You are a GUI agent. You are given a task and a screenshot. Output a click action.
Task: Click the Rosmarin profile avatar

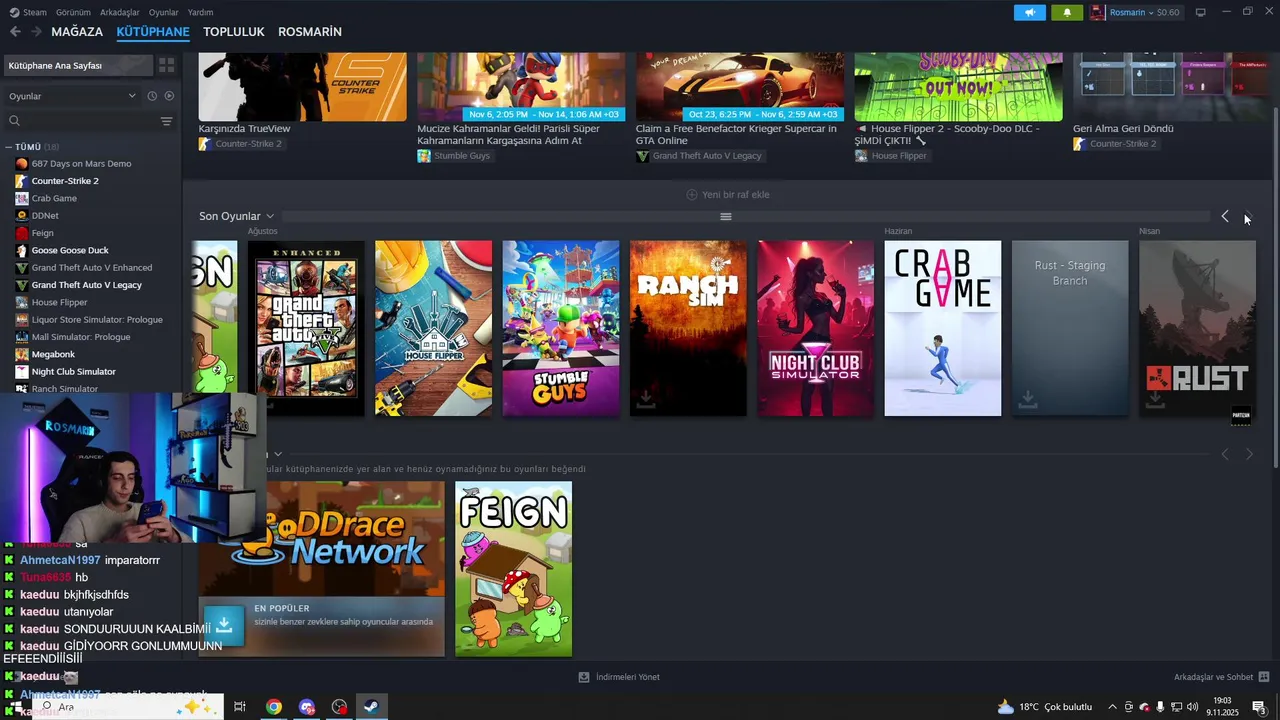coord(1098,12)
